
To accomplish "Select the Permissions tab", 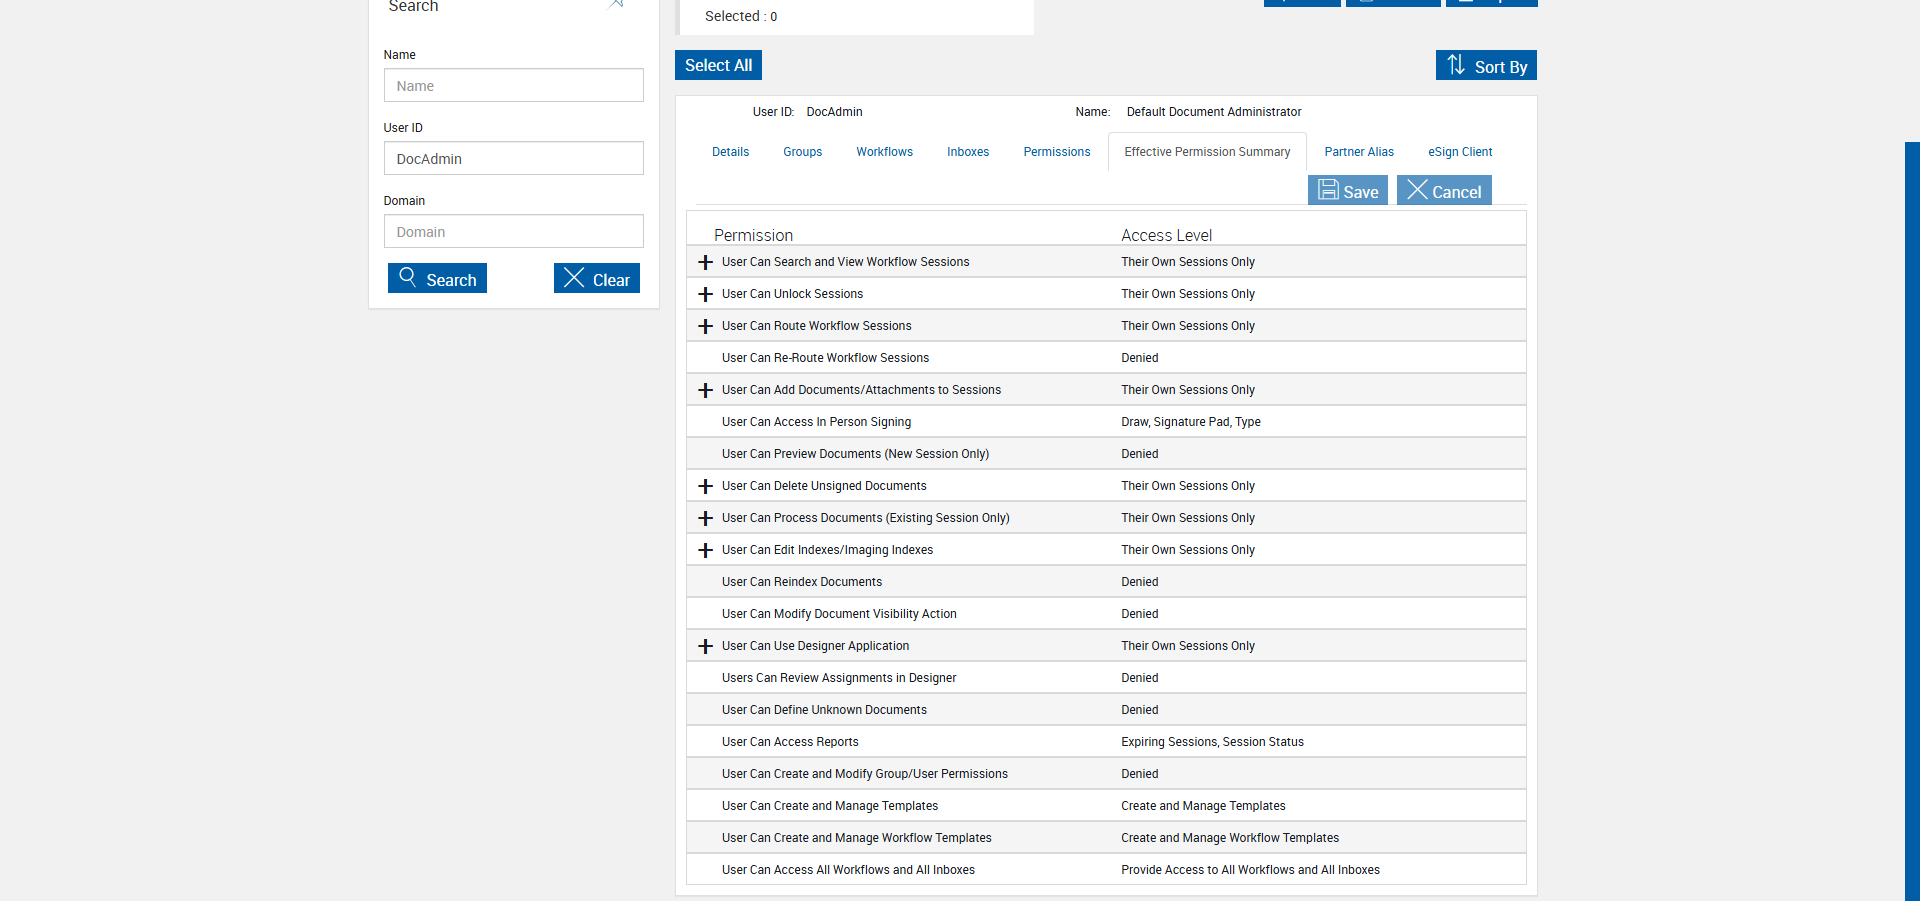I will point(1056,152).
